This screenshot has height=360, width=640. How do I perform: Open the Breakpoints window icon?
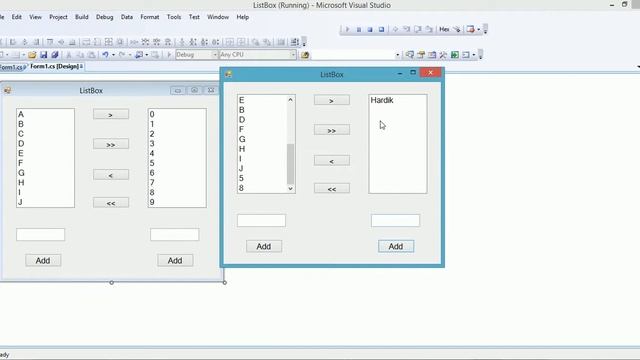pos(470,29)
